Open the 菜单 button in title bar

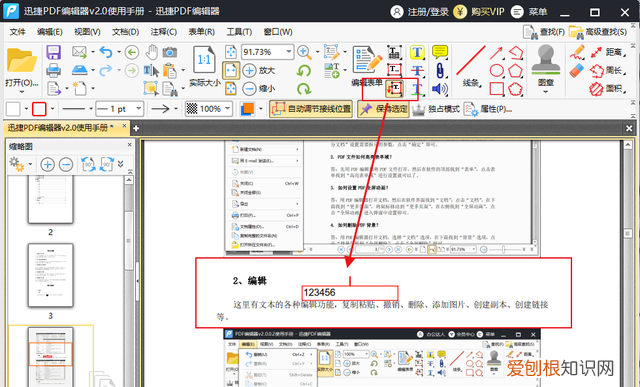(x=529, y=12)
